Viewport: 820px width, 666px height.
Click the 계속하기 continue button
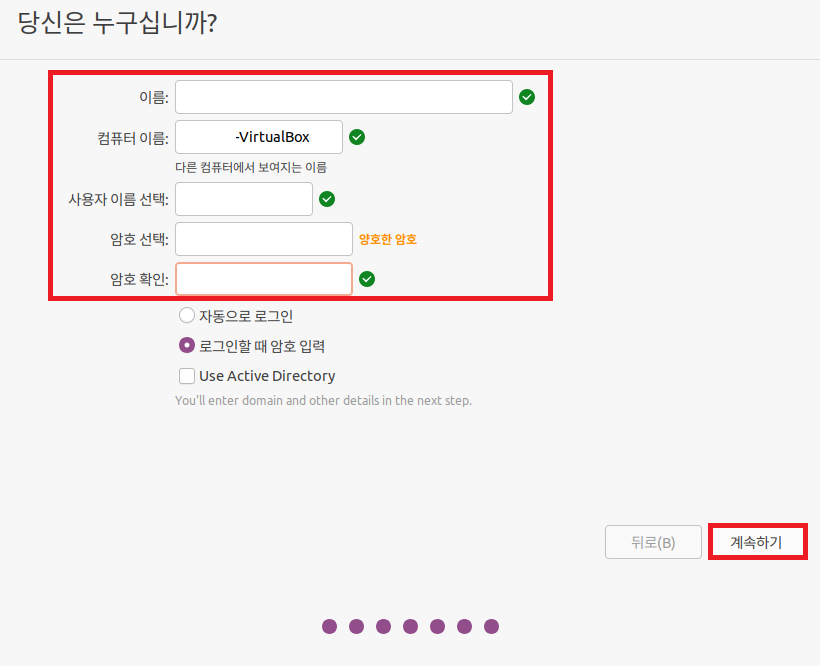pyautogui.click(x=757, y=542)
